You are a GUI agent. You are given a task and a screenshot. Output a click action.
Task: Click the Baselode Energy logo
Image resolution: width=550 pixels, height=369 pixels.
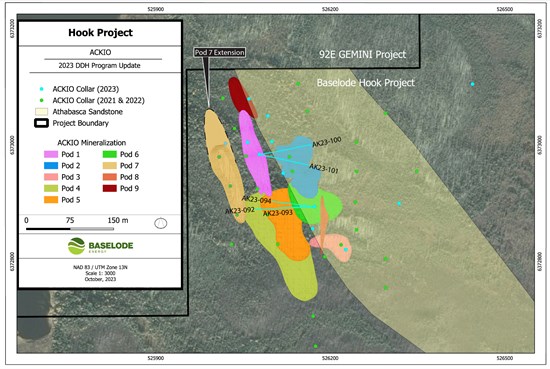100,246
